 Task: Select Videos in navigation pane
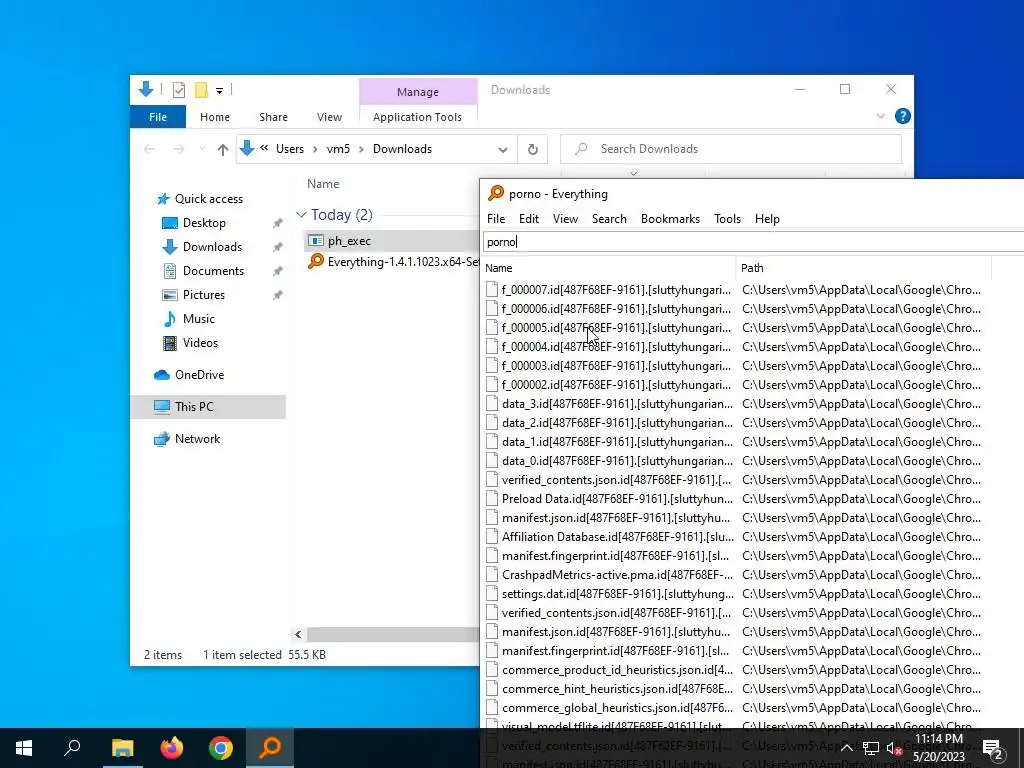coord(200,343)
